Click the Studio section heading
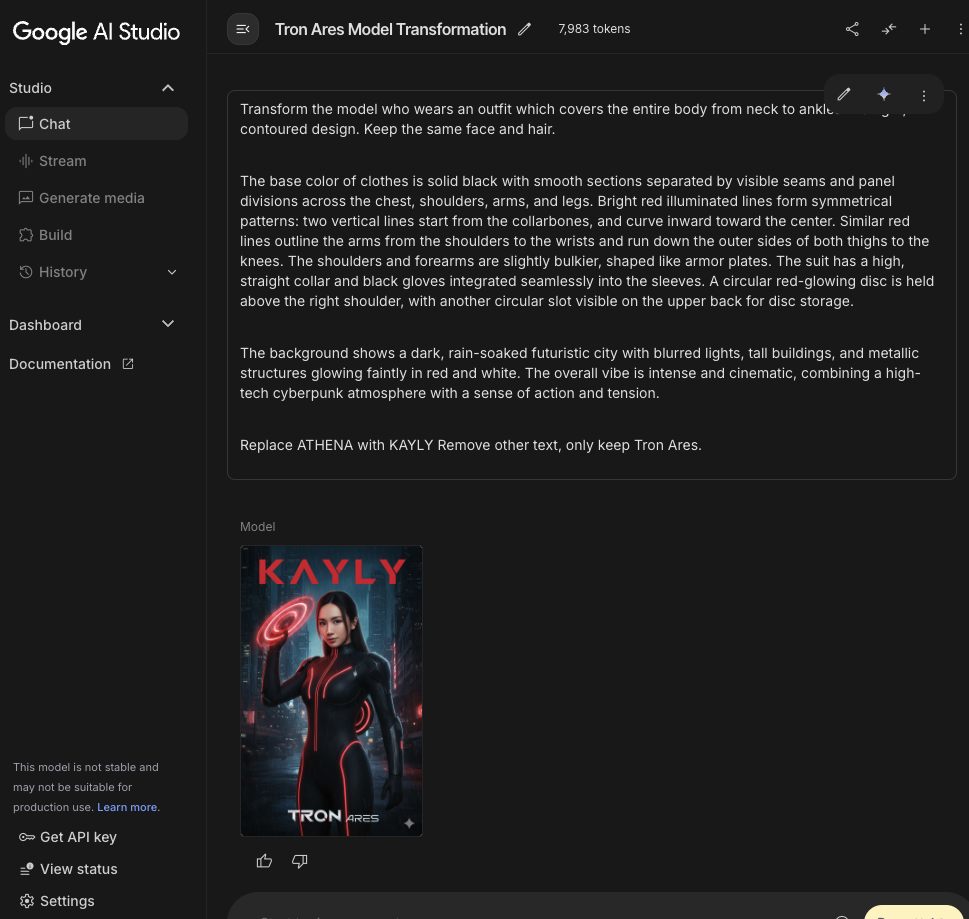969x919 pixels. 30,88
